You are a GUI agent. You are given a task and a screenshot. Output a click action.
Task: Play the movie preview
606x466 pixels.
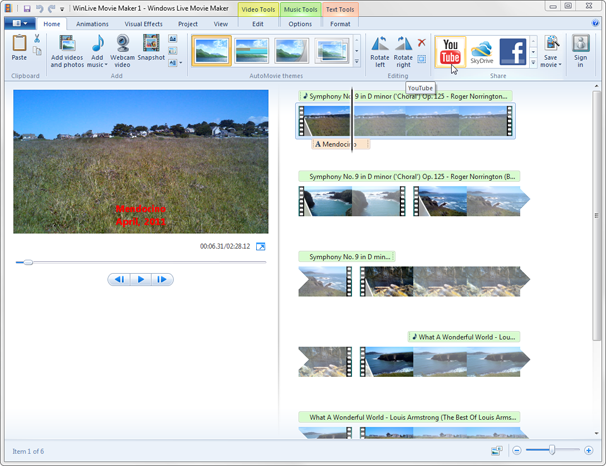141,279
